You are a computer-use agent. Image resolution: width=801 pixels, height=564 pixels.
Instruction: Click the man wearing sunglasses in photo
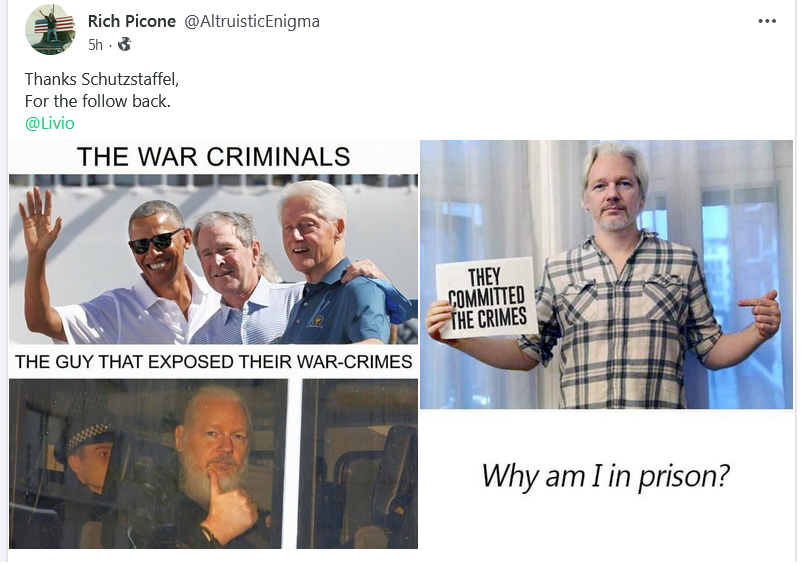pos(128,271)
